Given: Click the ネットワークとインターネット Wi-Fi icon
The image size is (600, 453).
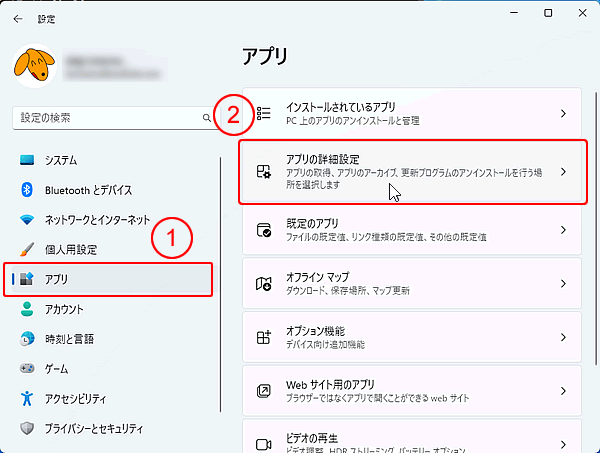Looking at the screenshot, I should (x=27, y=220).
